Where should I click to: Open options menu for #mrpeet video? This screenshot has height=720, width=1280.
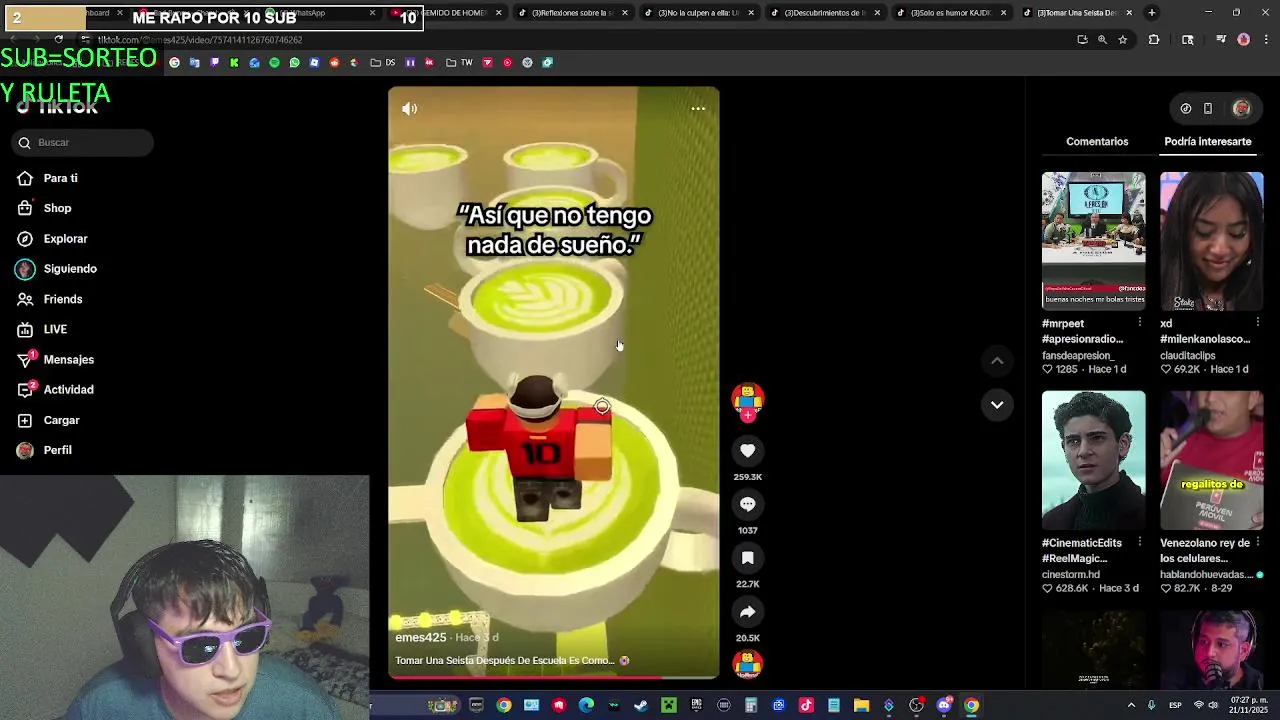pyautogui.click(x=1139, y=323)
